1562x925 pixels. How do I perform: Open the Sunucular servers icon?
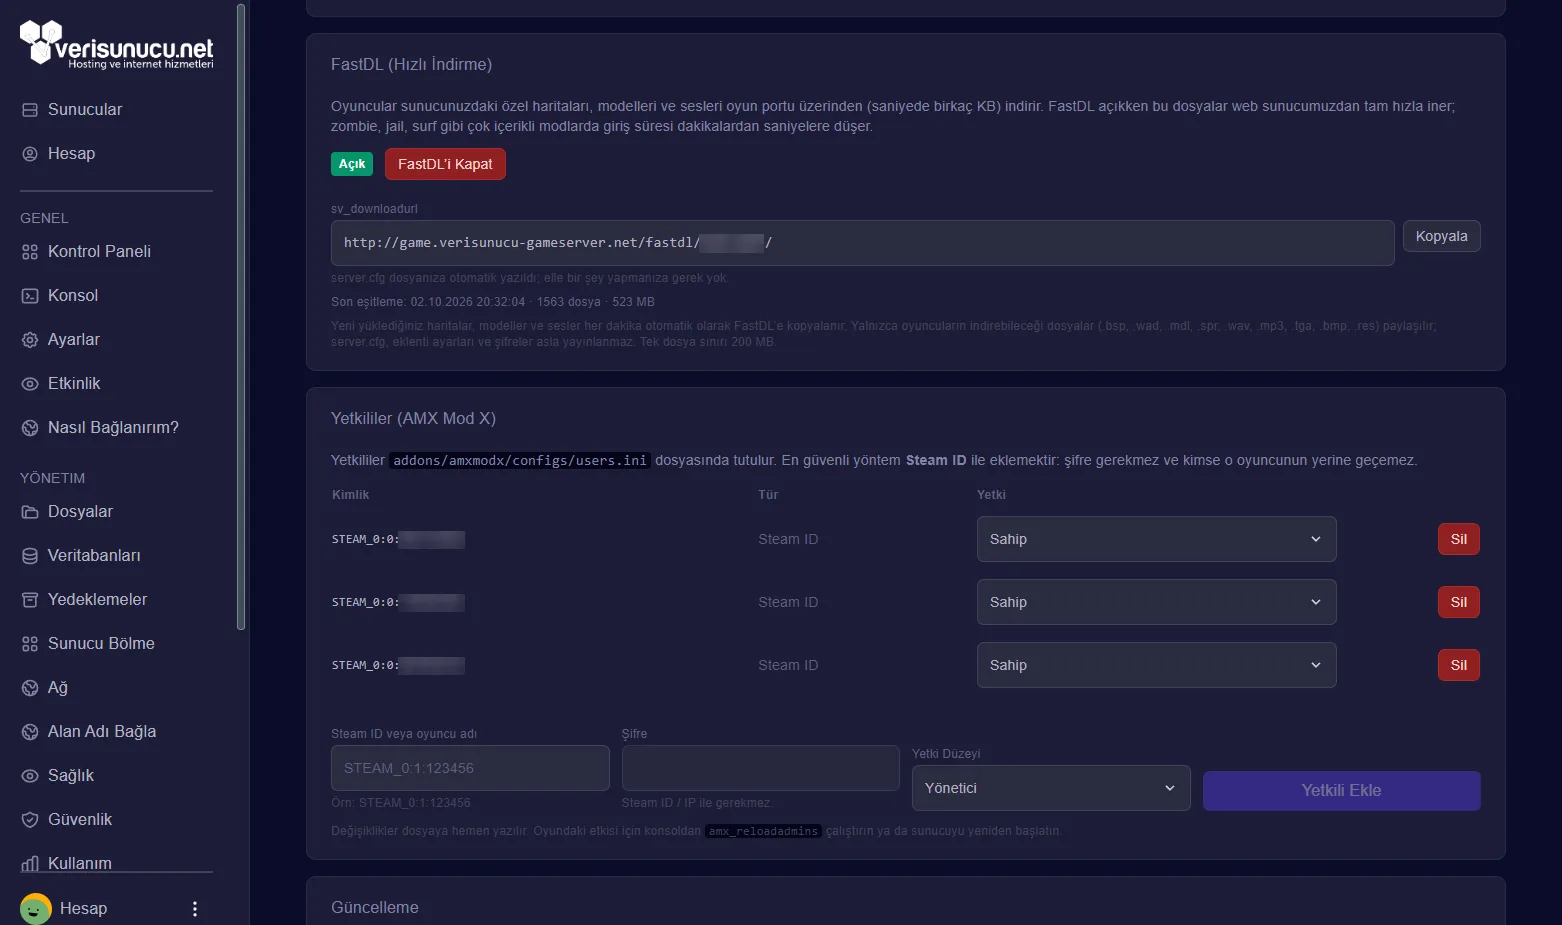(30, 110)
